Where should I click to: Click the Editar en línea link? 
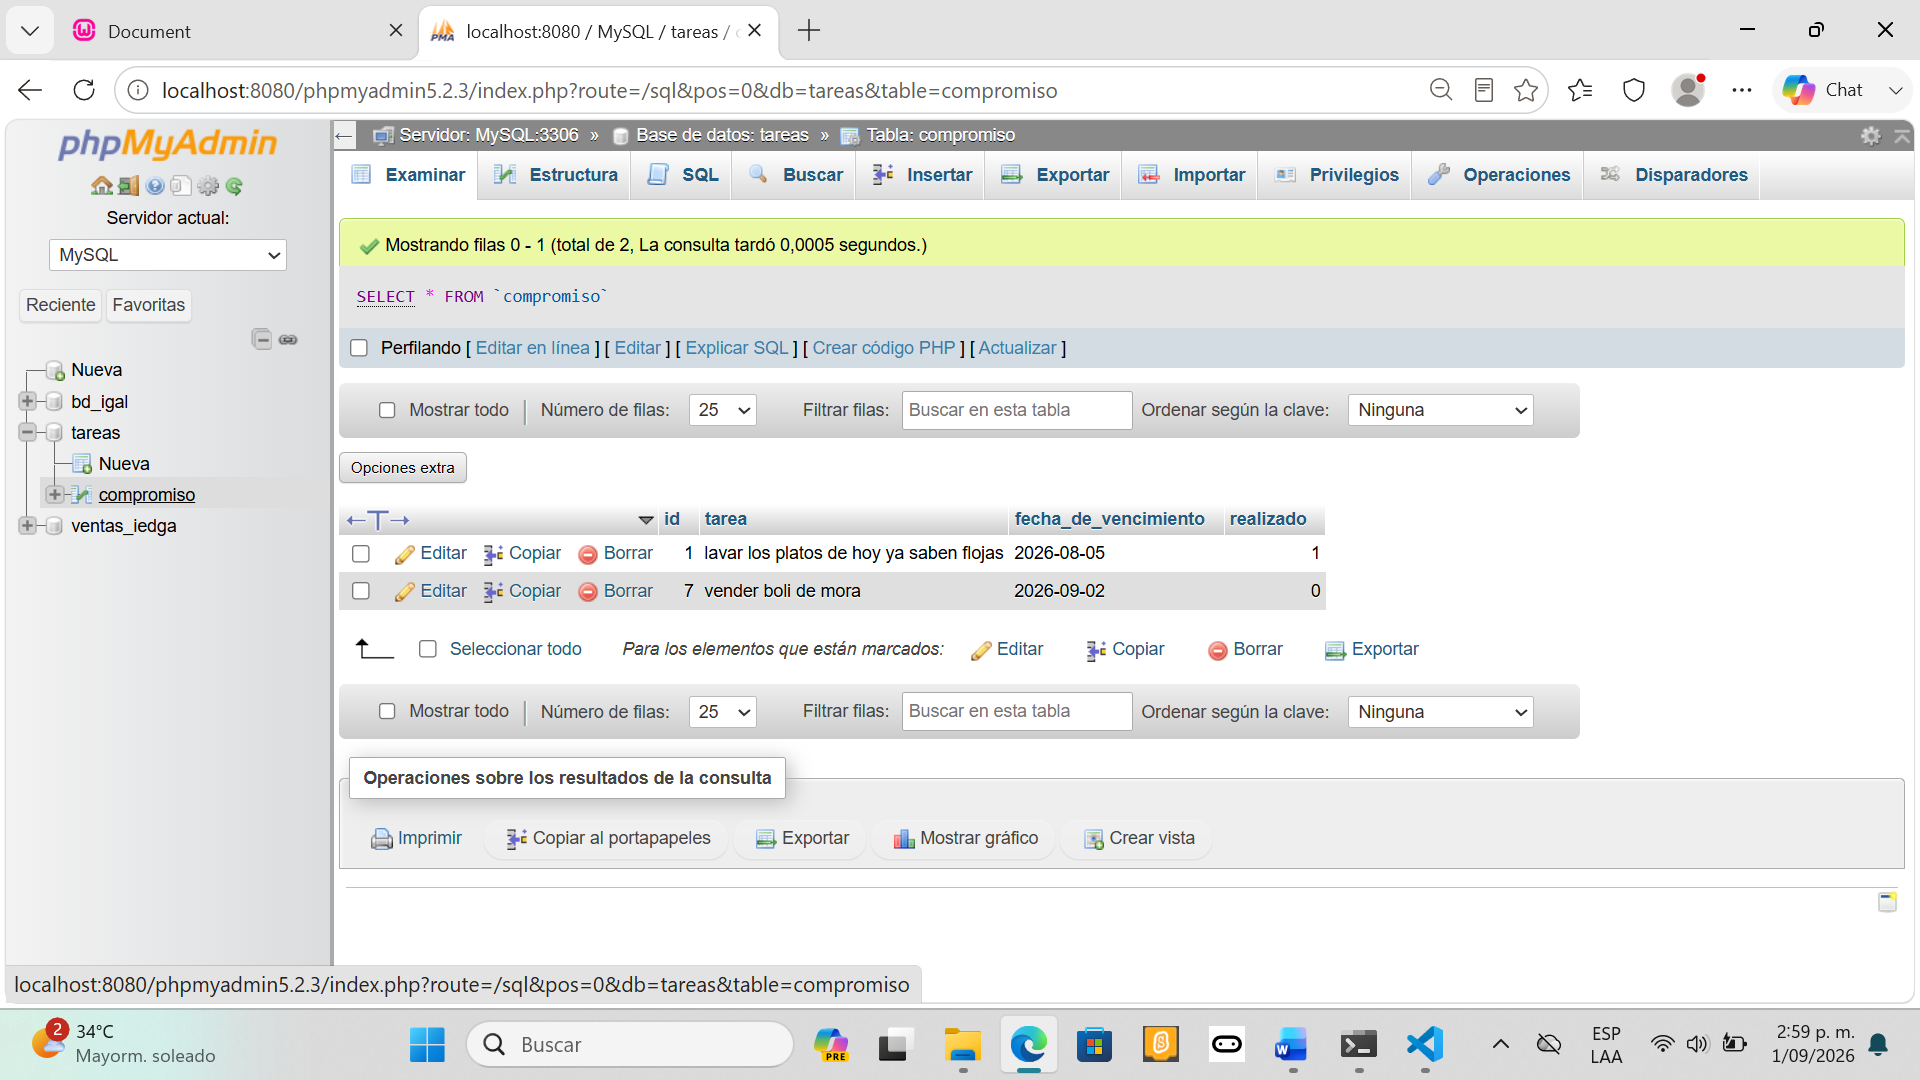pyautogui.click(x=533, y=348)
